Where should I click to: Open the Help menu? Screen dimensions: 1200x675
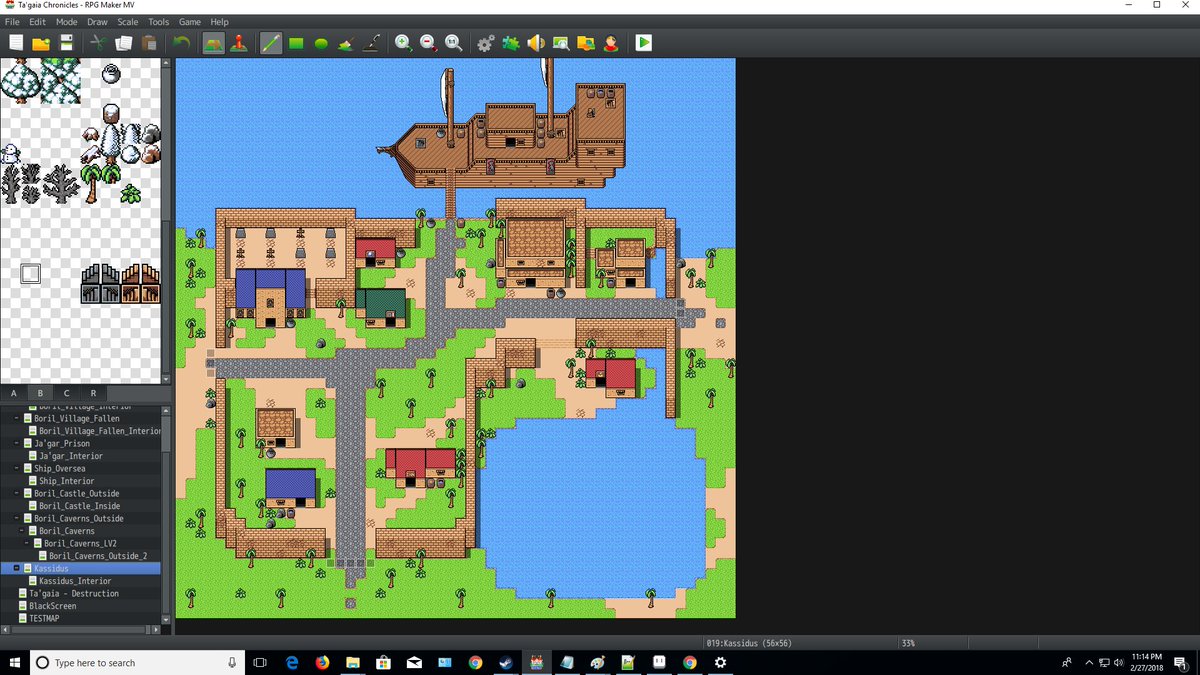219,22
